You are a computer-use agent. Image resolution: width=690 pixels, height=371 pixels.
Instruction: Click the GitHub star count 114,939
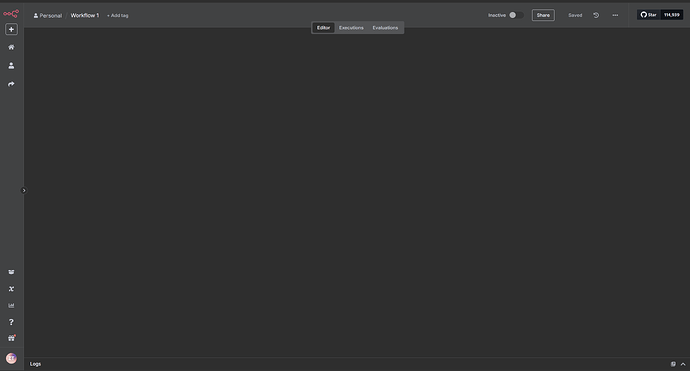tap(672, 15)
